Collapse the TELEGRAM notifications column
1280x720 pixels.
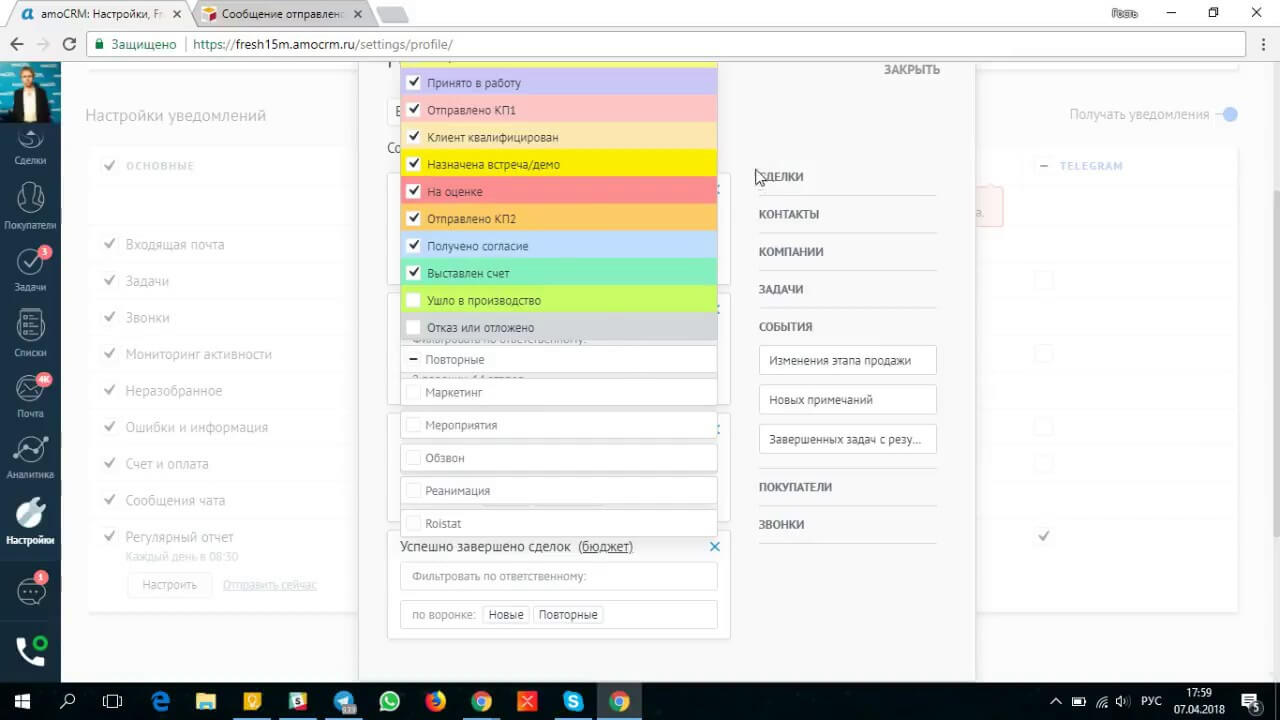pyautogui.click(x=1044, y=165)
